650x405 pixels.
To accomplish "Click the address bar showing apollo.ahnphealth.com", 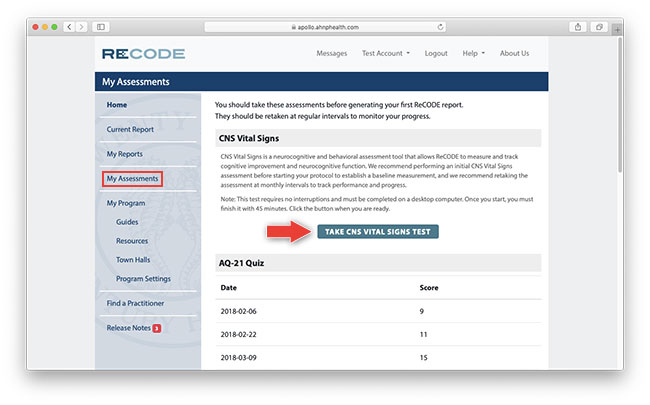I will (325, 26).
